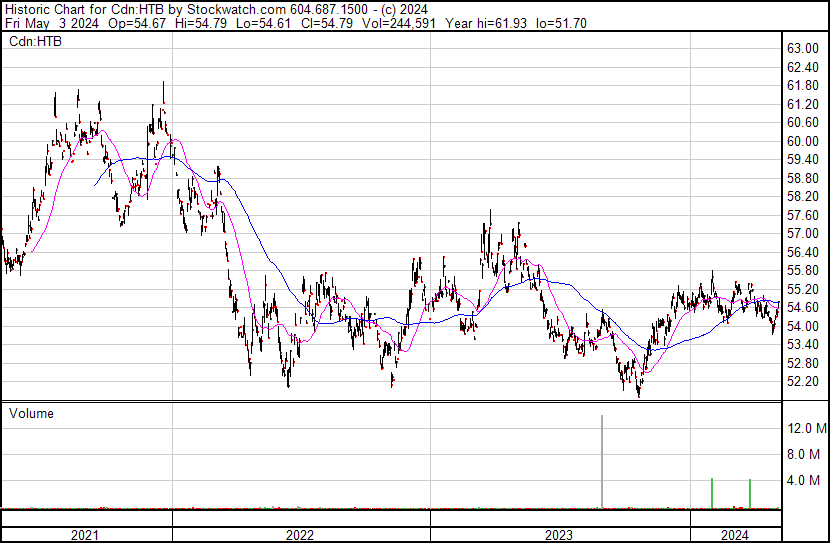Select the 2024 year marker on time axis

pyautogui.click(x=733, y=534)
